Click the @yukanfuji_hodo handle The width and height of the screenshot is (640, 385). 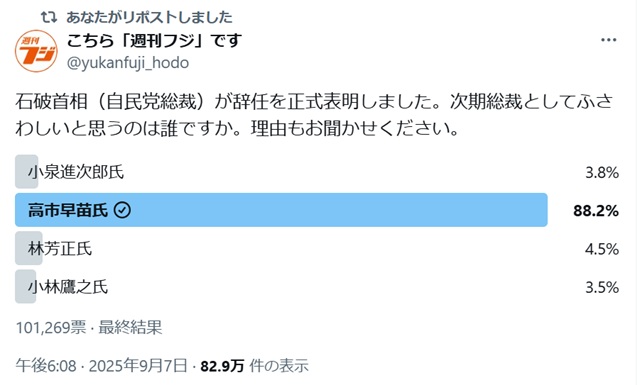128,63
